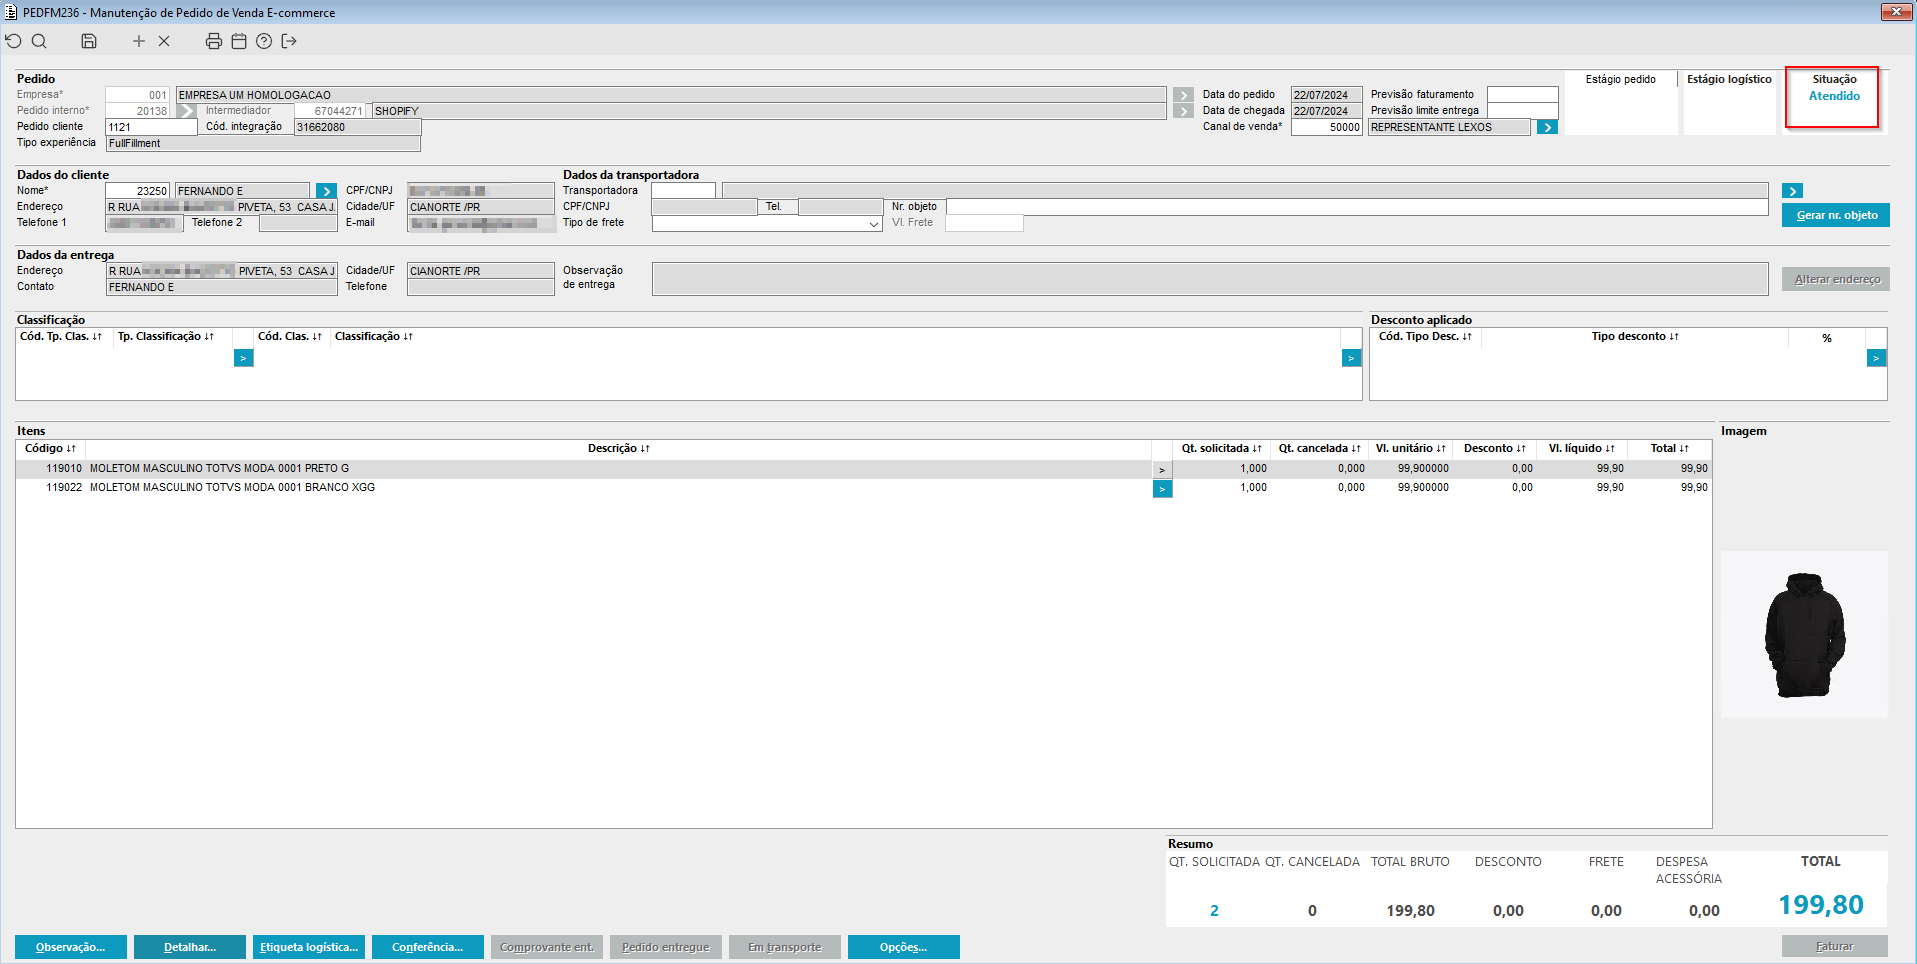Viewport: 1917px width, 964px height.
Task: Open detail arrow for item 119022
Action: click(1162, 489)
